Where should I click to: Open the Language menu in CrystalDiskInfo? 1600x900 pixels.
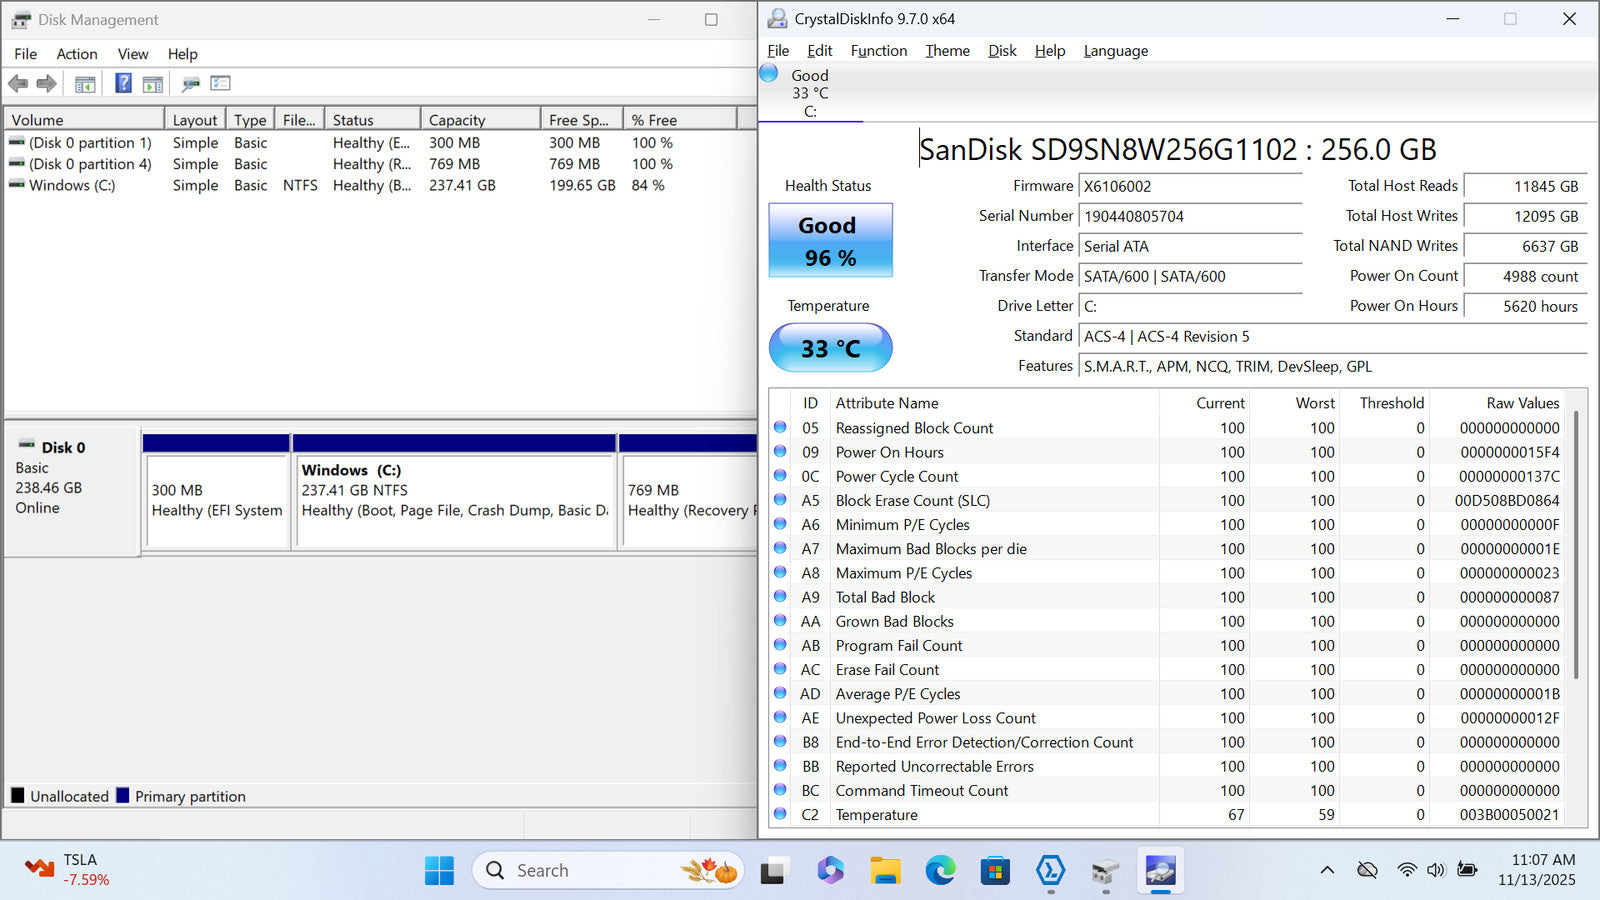[x=1115, y=51]
